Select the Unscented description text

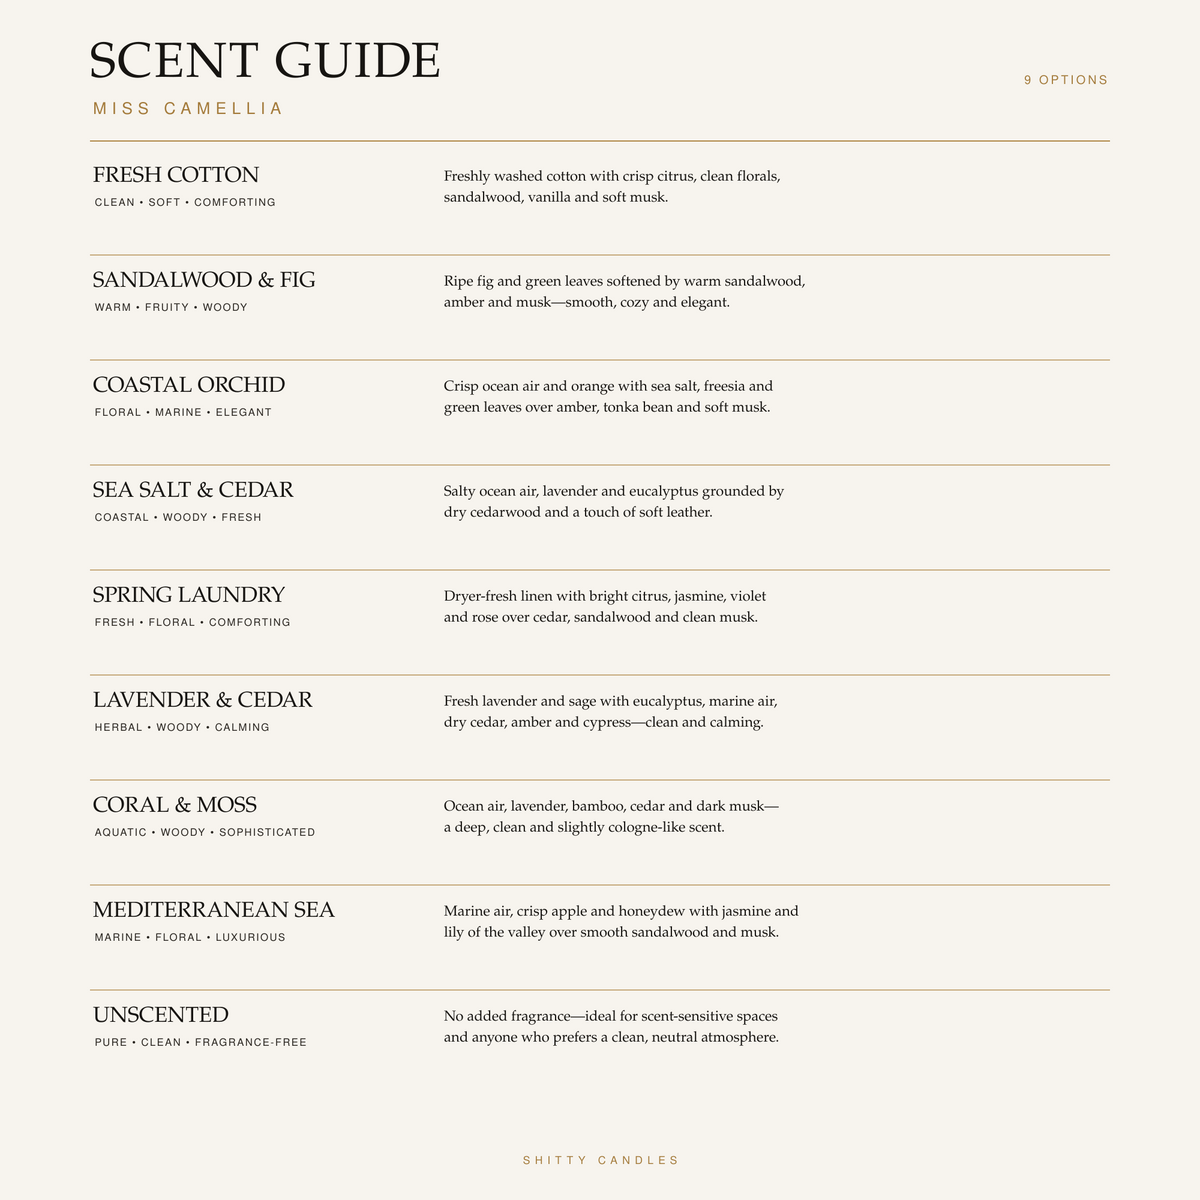point(611,1026)
